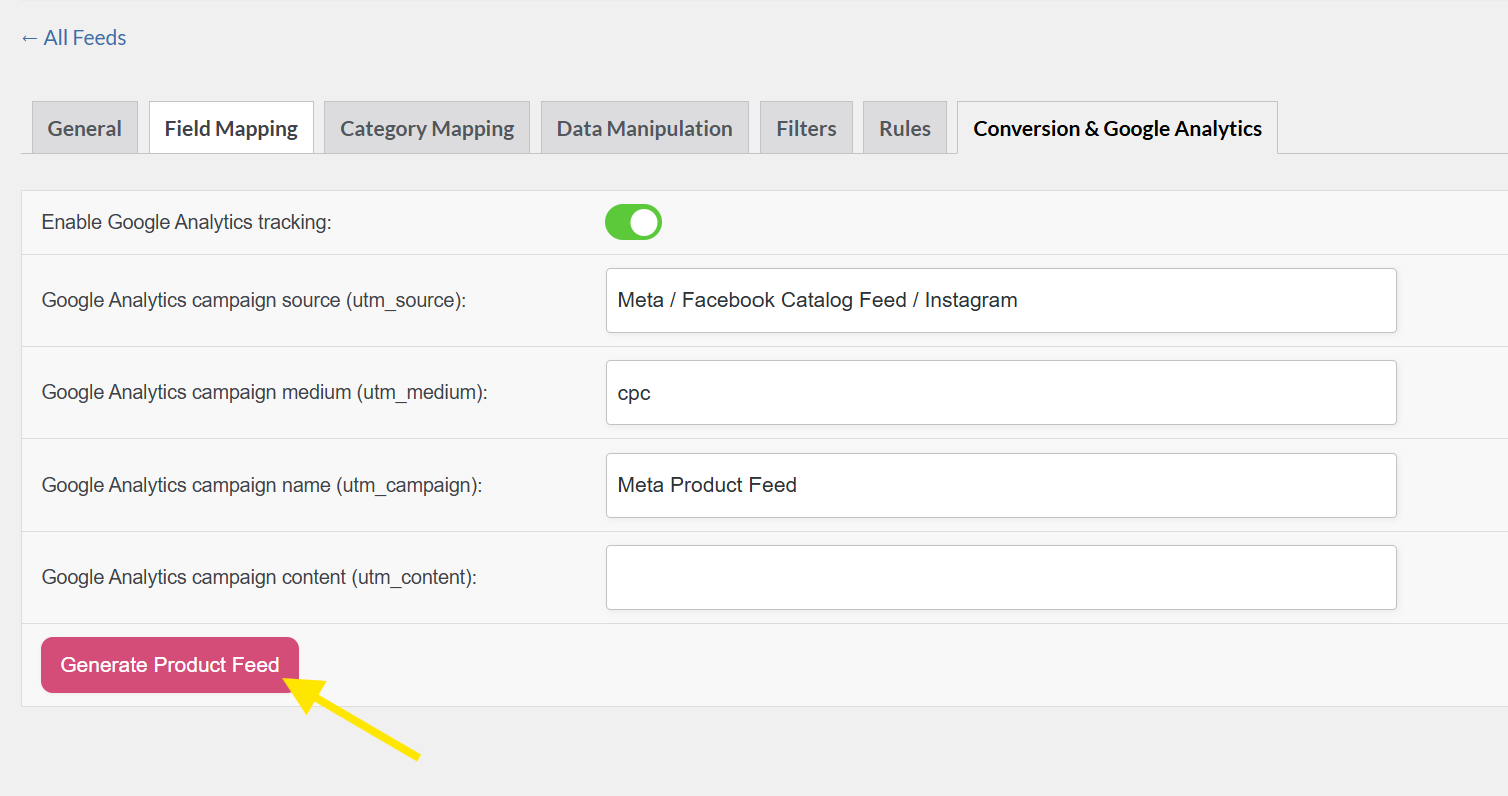Open the Field Mapping tab
1508x796 pixels.
pyautogui.click(x=231, y=129)
